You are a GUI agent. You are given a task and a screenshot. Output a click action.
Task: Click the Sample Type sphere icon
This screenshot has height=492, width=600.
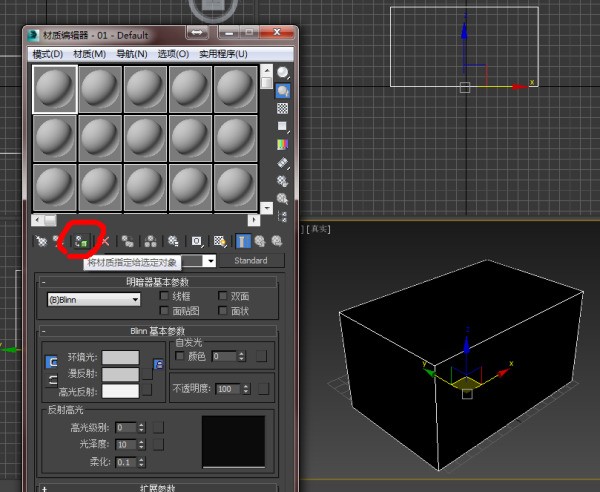pos(283,72)
